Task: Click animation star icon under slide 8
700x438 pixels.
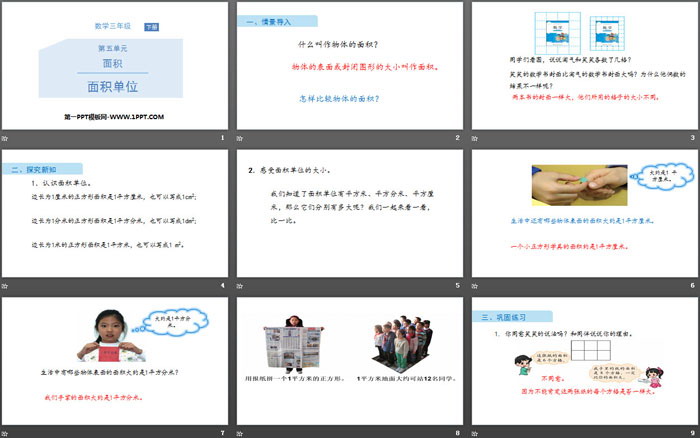Action: coord(240,434)
